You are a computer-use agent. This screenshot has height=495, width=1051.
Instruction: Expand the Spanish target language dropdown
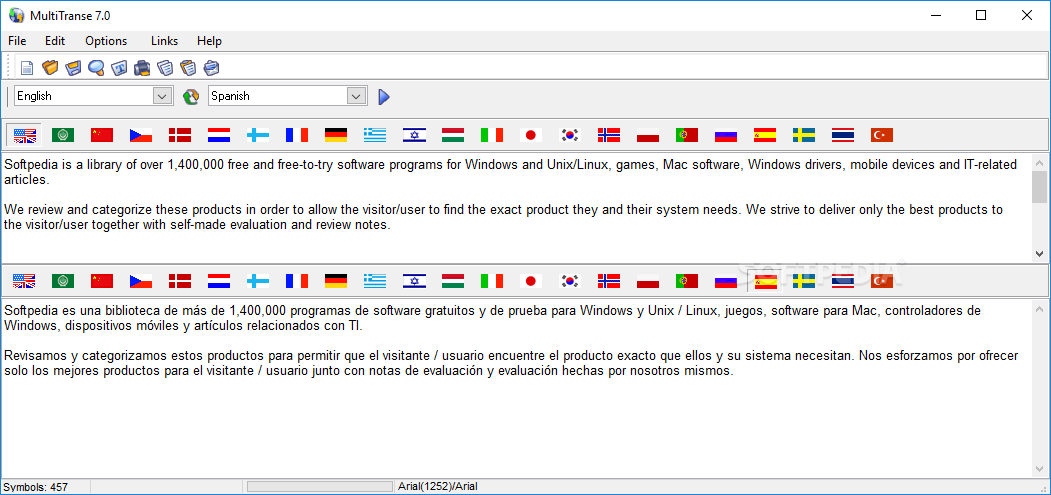pyautogui.click(x=356, y=96)
